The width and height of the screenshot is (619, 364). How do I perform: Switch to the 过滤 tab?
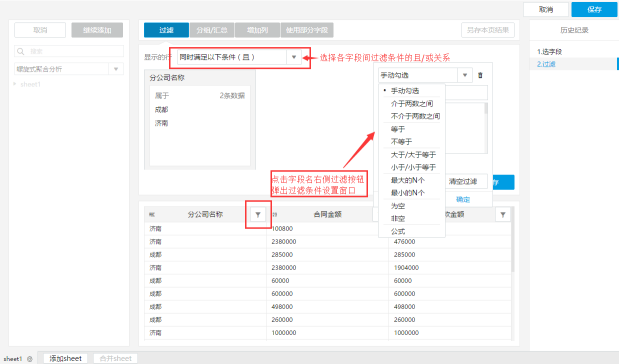[x=166, y=30]
